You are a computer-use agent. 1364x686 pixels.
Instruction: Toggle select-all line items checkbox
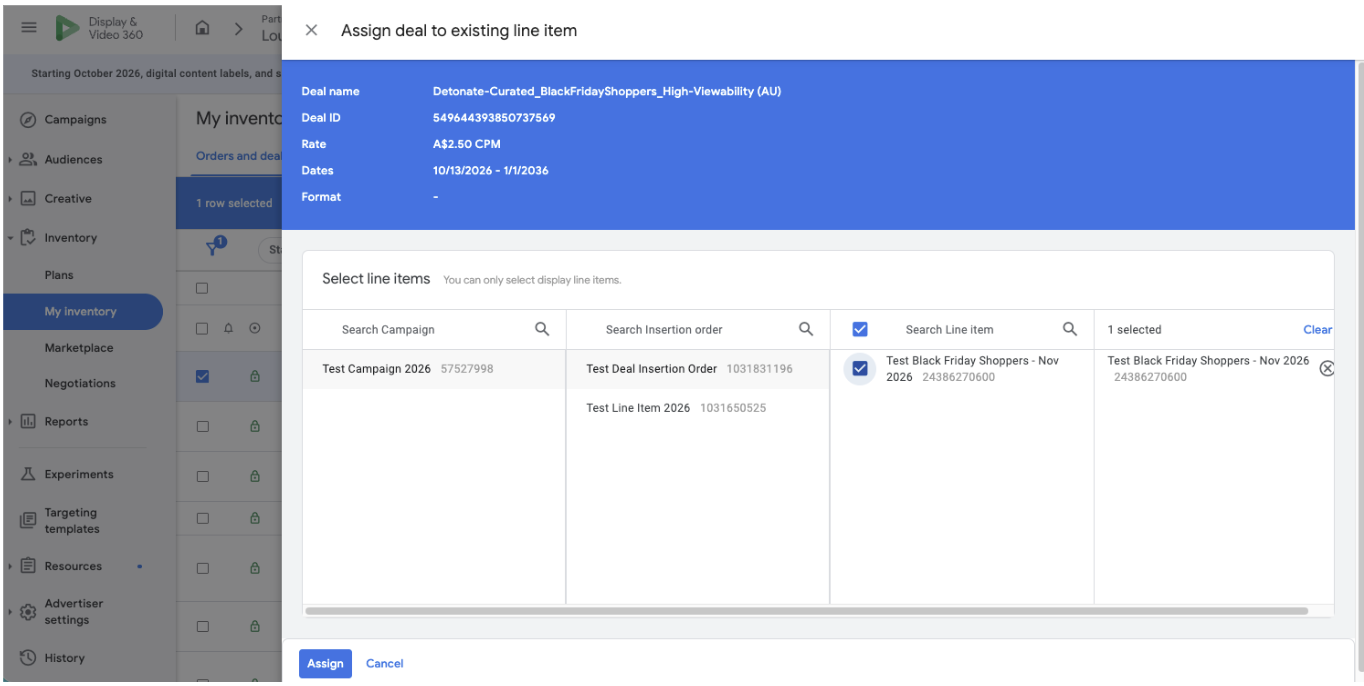pos(860,329)
